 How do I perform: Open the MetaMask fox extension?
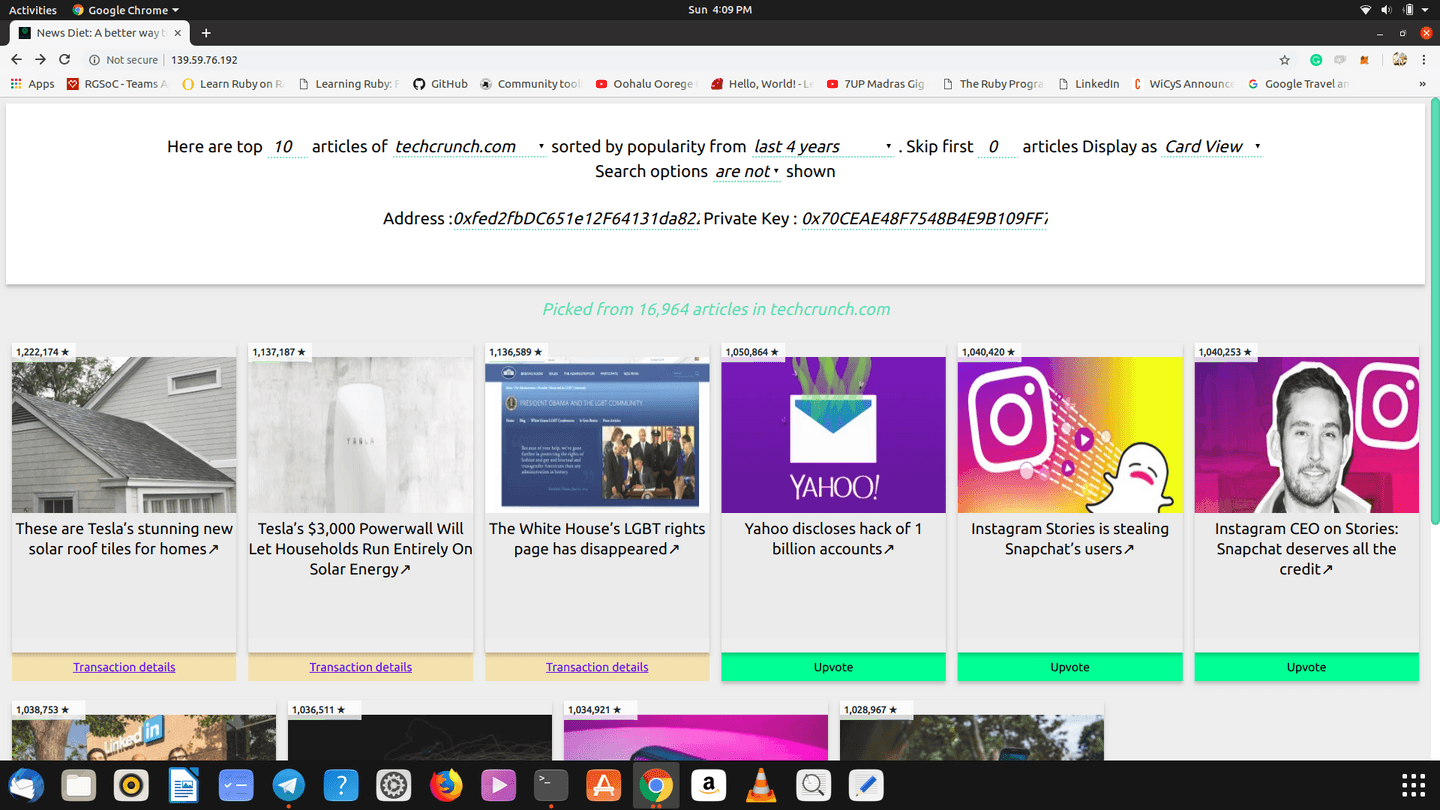[1365, 60]
